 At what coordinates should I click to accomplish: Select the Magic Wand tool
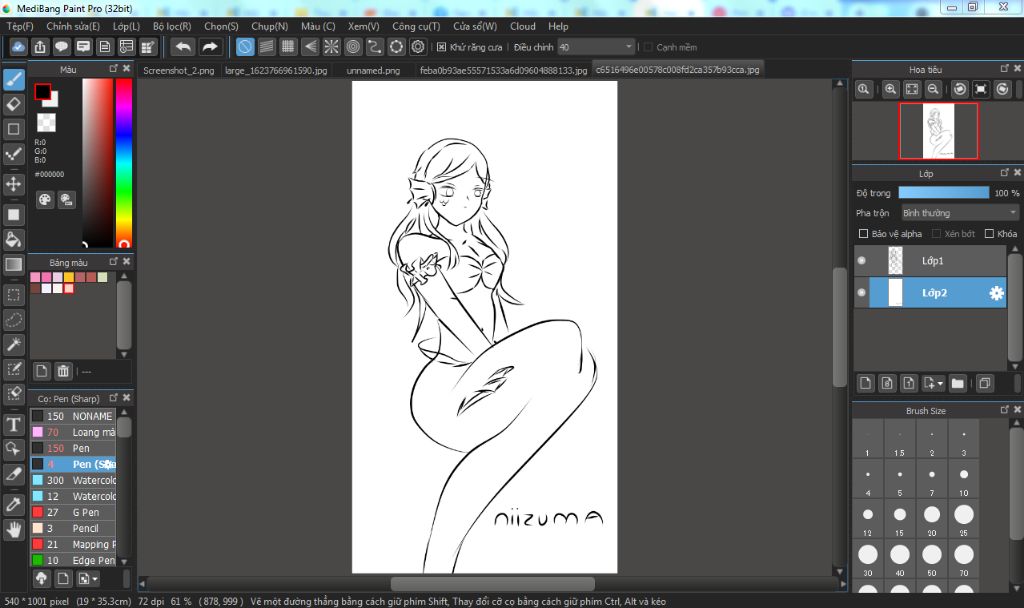[14, 345]
